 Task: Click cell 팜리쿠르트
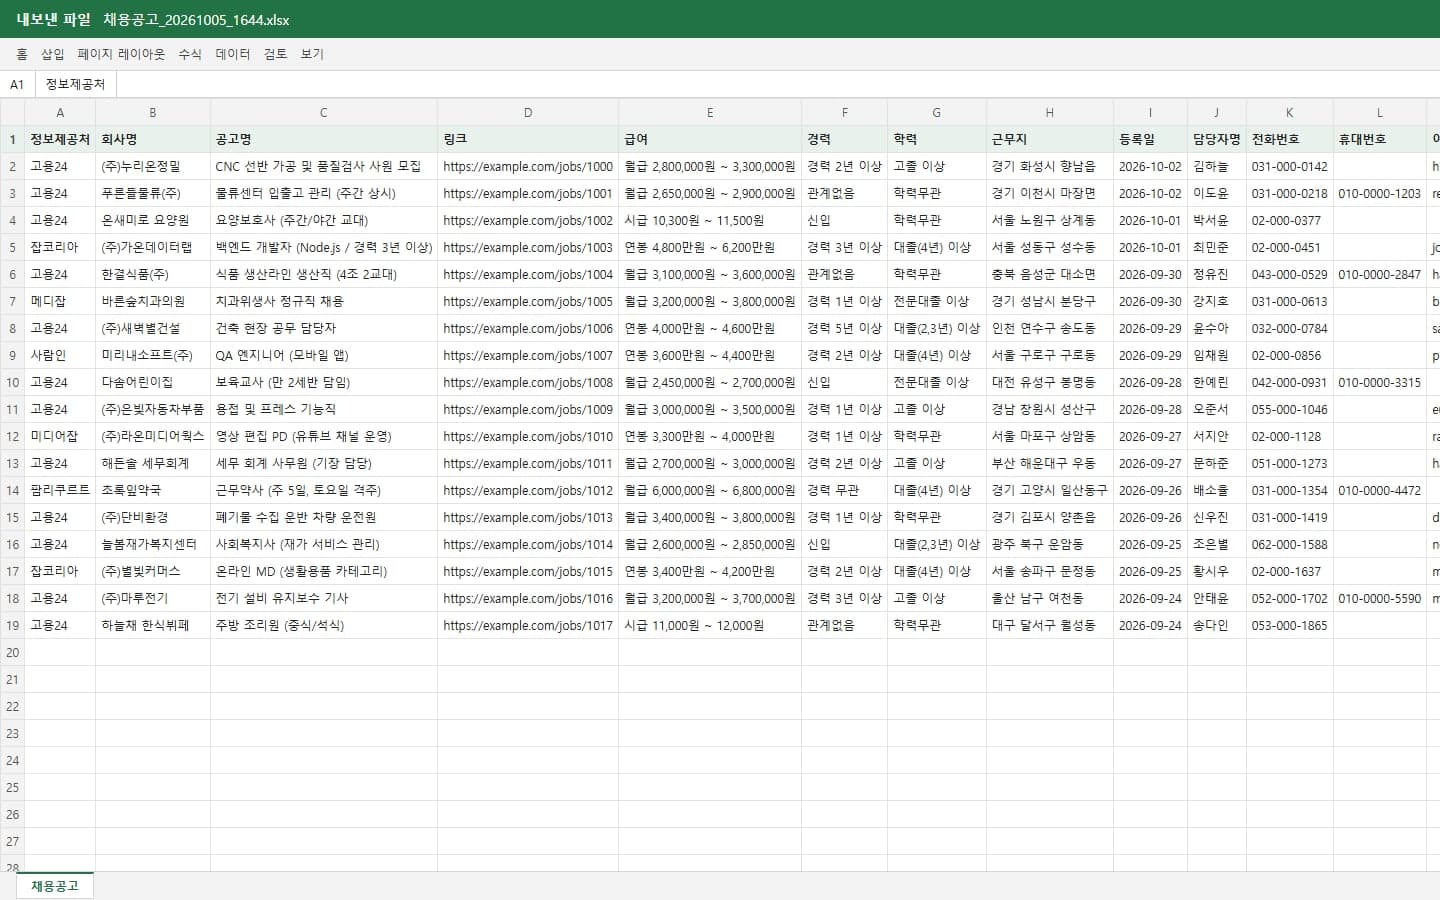point(60,491)
